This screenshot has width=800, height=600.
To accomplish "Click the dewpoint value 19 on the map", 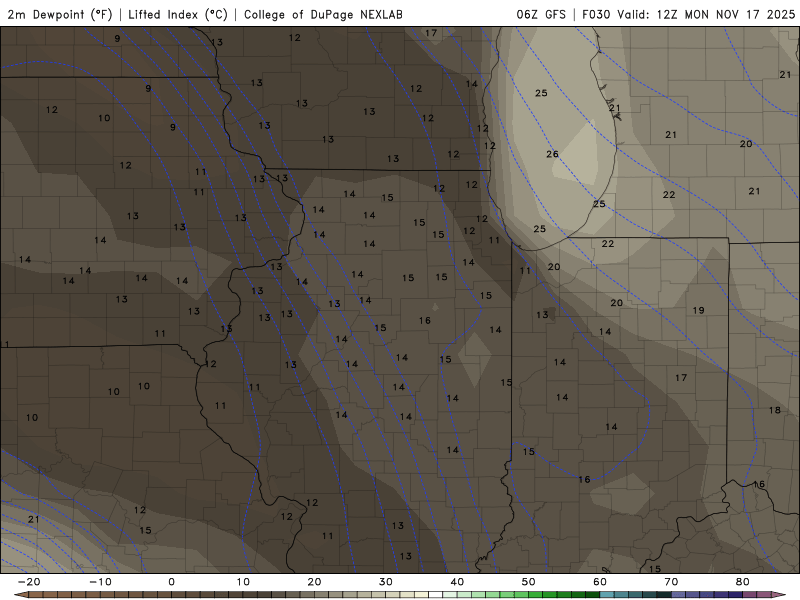I will (x=698, y=310).
